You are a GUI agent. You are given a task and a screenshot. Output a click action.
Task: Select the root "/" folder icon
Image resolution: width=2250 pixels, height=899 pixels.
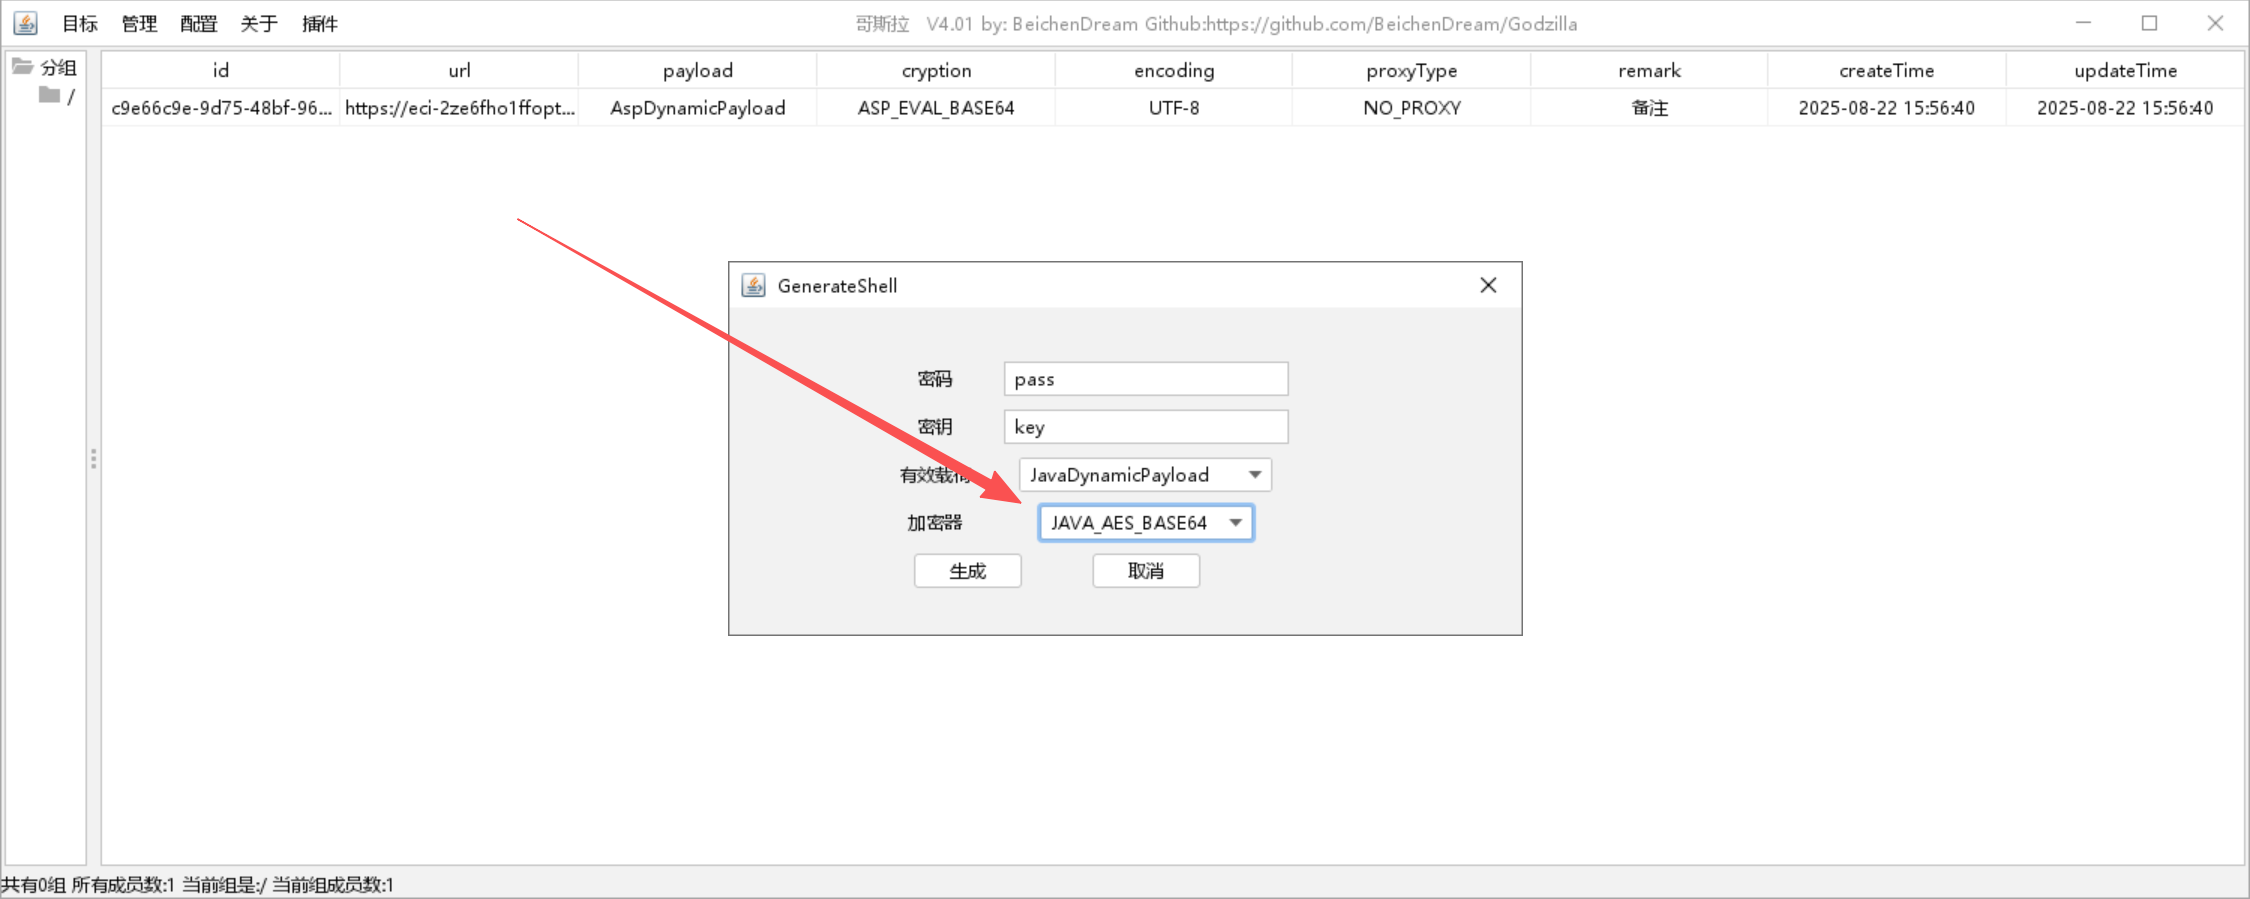pos(49,95)
